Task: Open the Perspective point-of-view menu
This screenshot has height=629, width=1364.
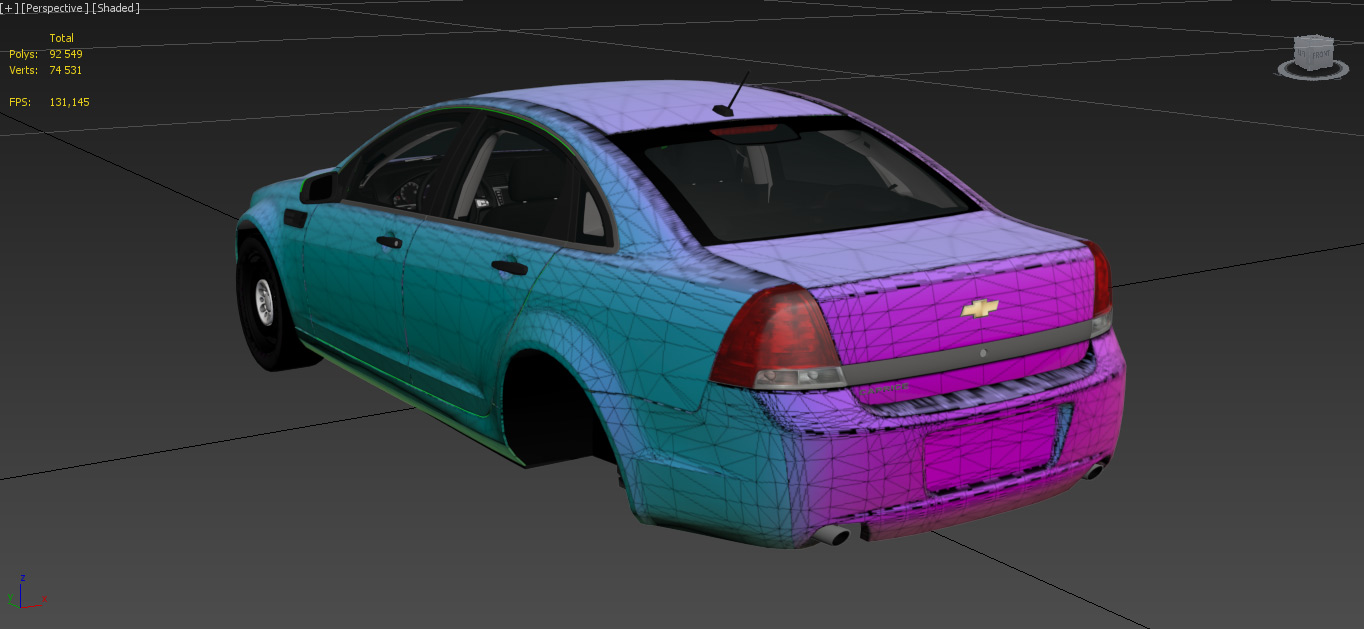Action: [x=54, y=8]
